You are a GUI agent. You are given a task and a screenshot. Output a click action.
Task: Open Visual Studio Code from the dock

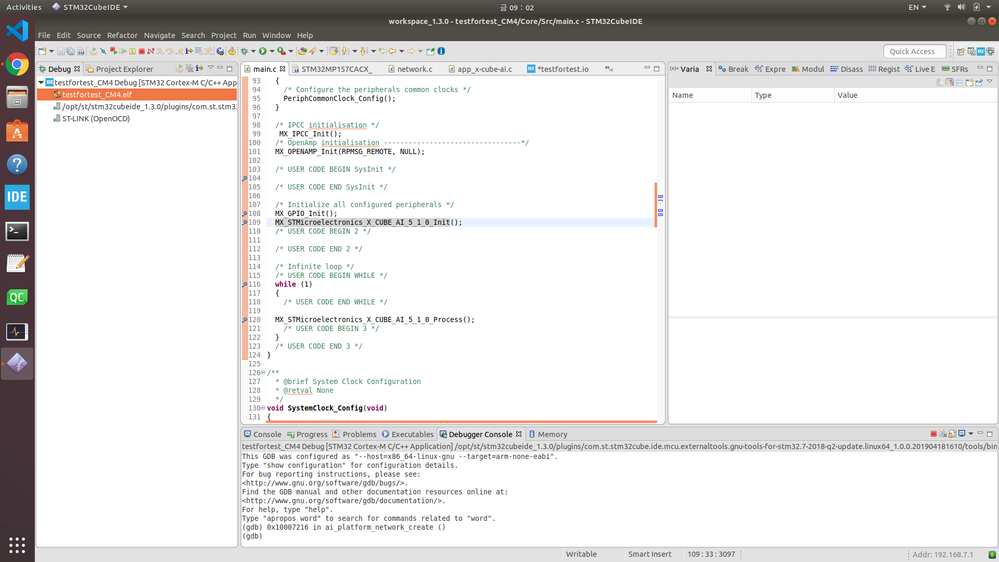click(x=17, y=30)
